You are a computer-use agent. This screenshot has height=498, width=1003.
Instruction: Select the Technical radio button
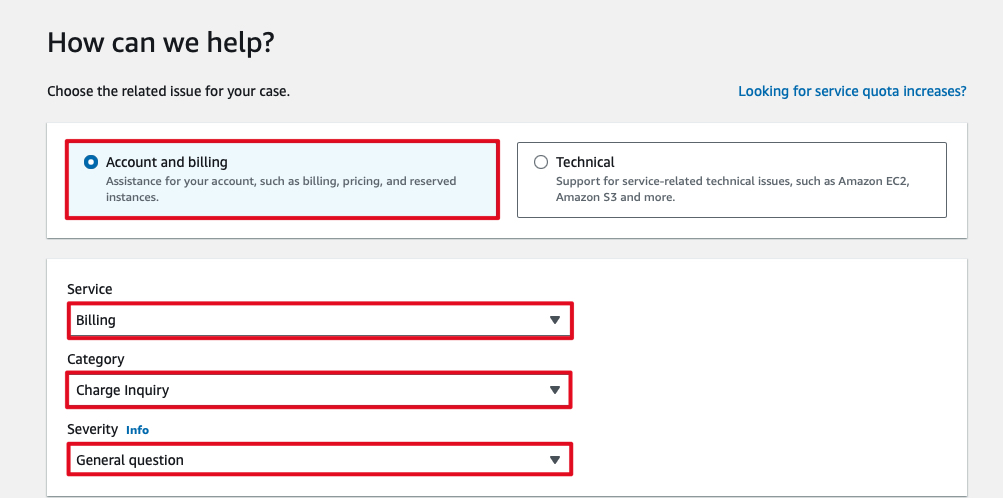[x=541, y=162]
